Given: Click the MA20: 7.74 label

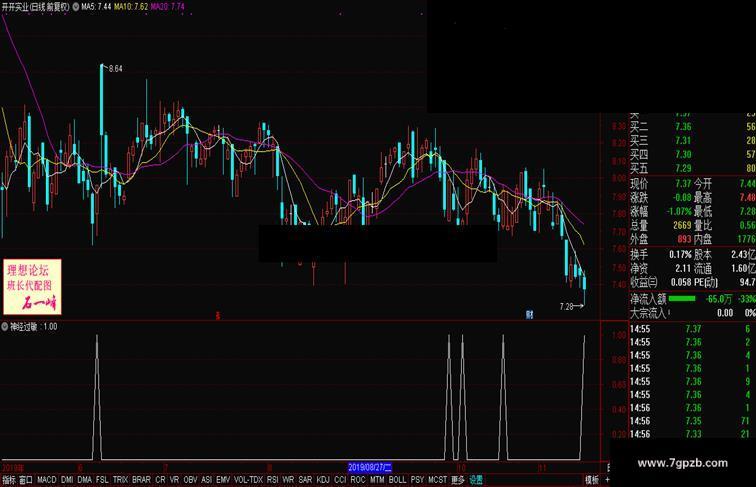Looking at the screenshot, I should [x=167, y=7].
